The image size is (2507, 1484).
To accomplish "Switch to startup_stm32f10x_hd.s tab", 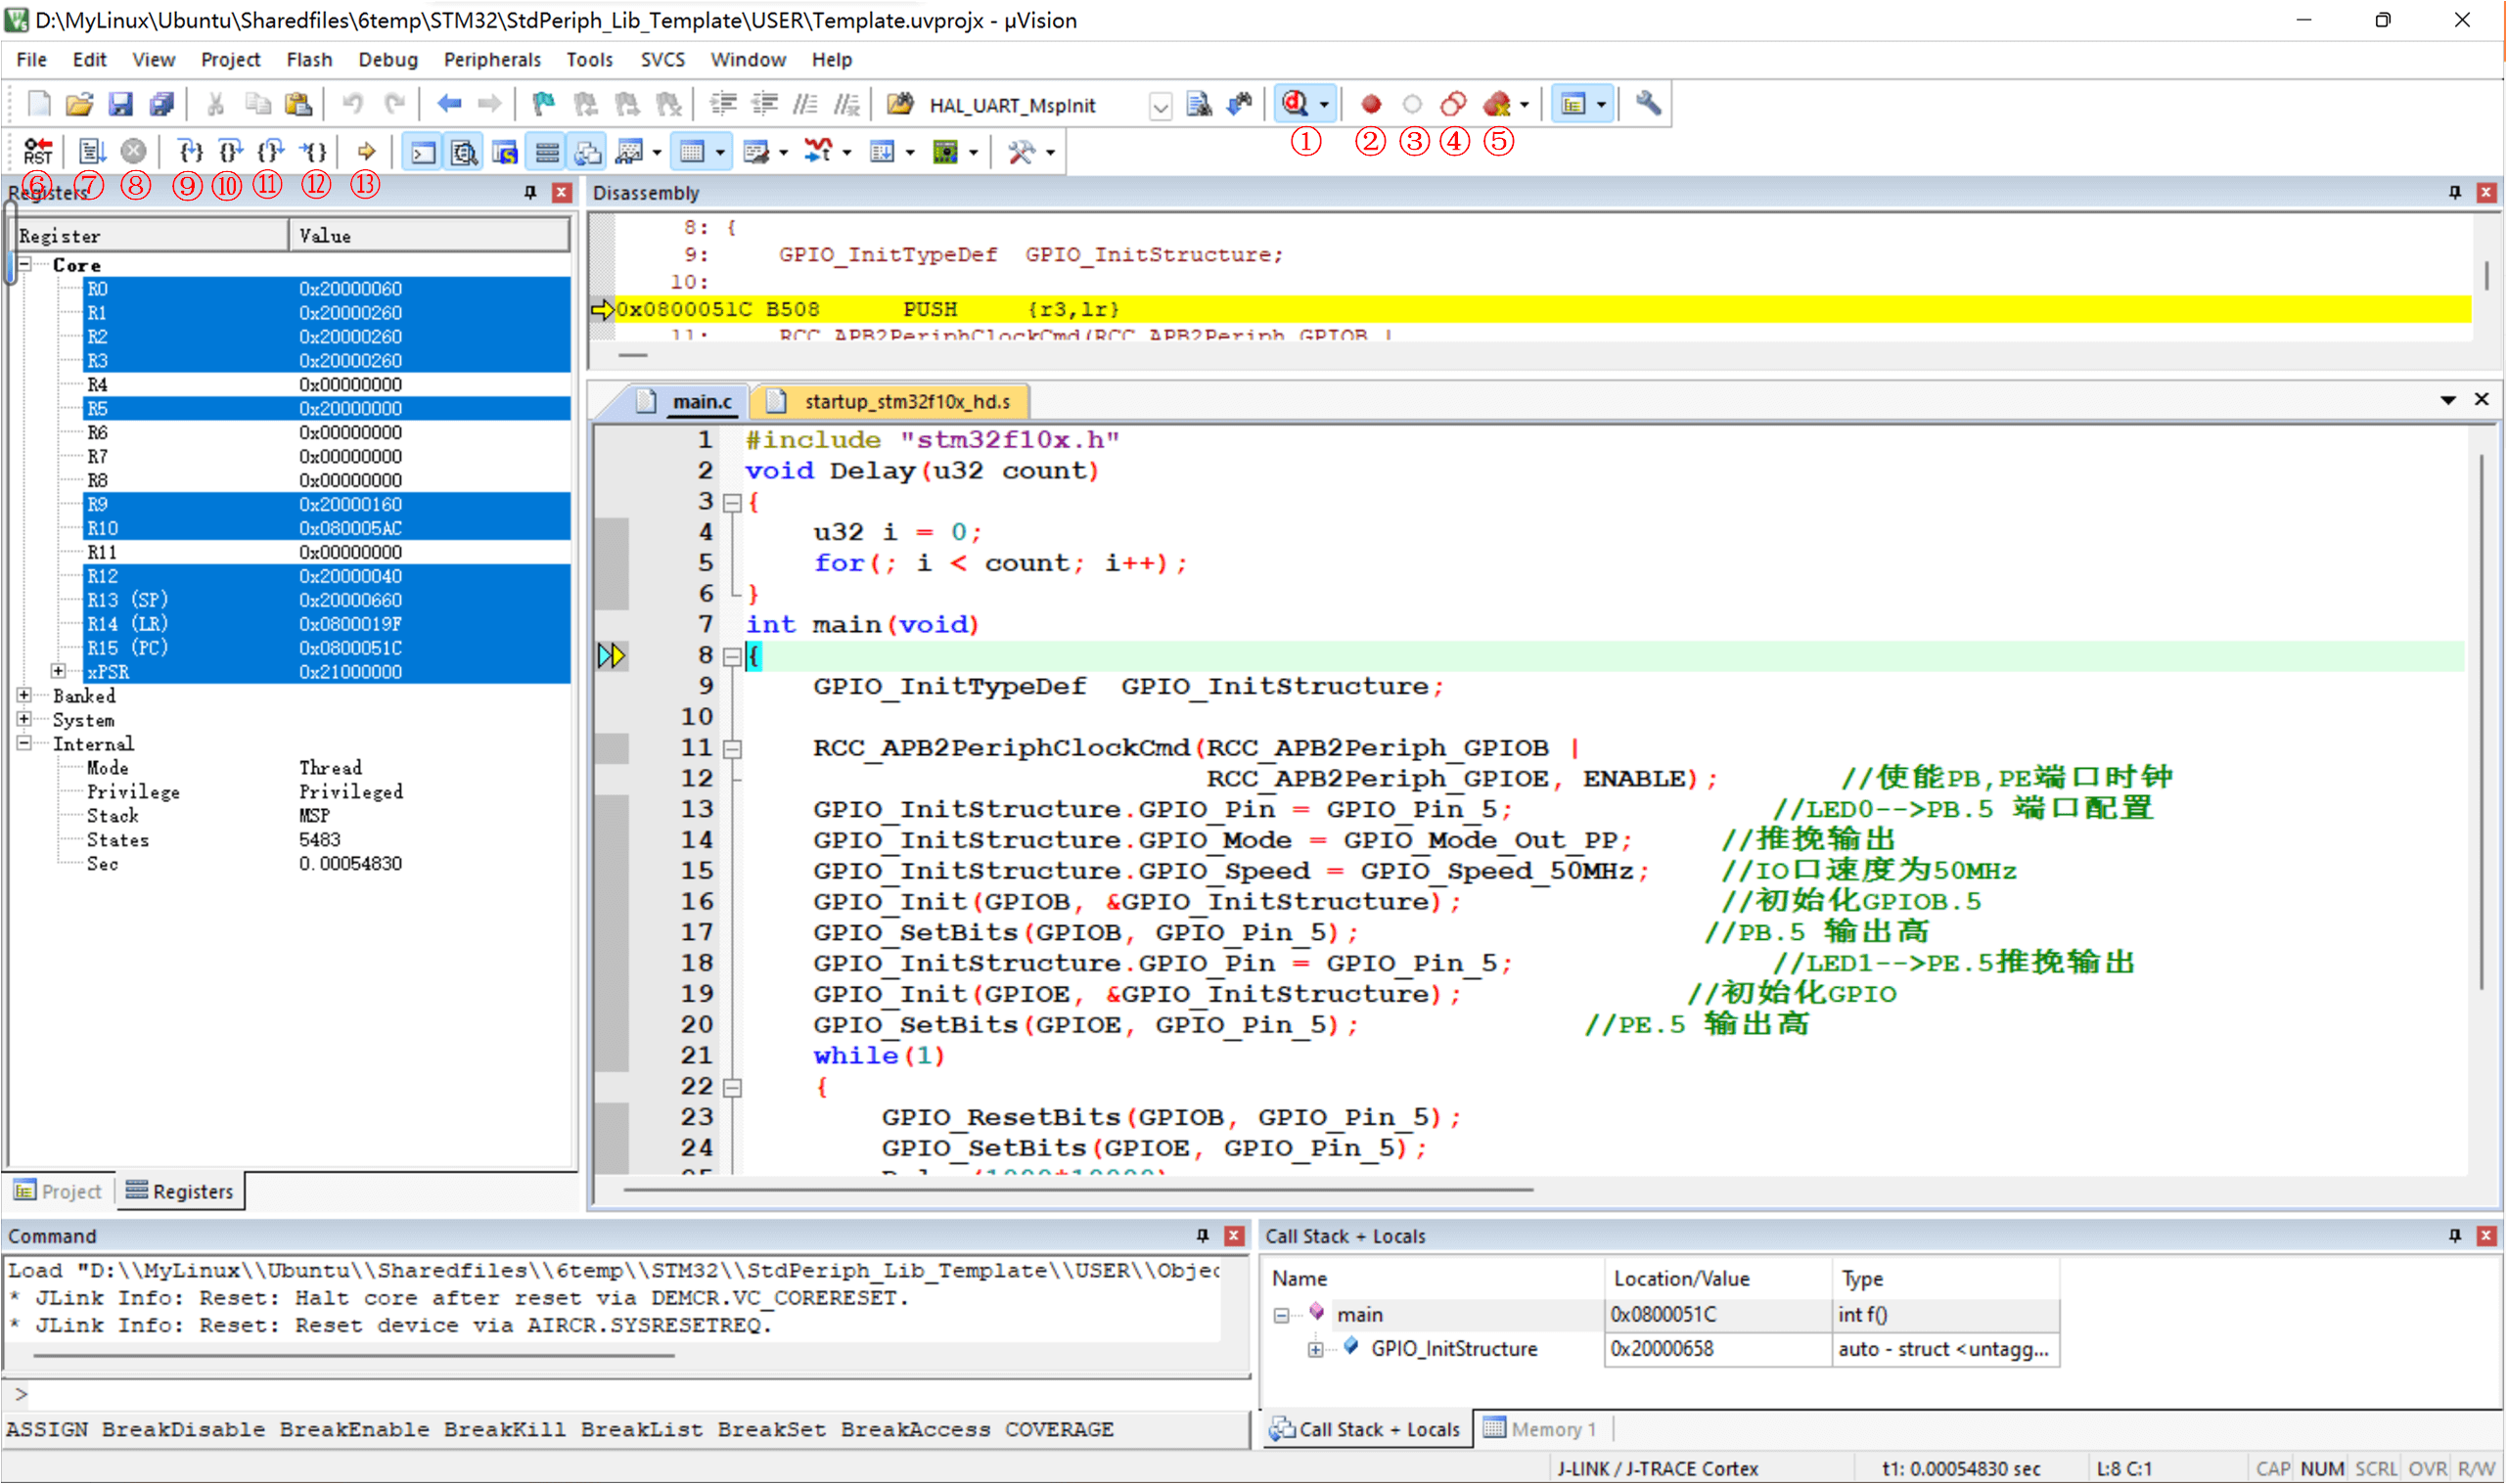I will (905, 401).
